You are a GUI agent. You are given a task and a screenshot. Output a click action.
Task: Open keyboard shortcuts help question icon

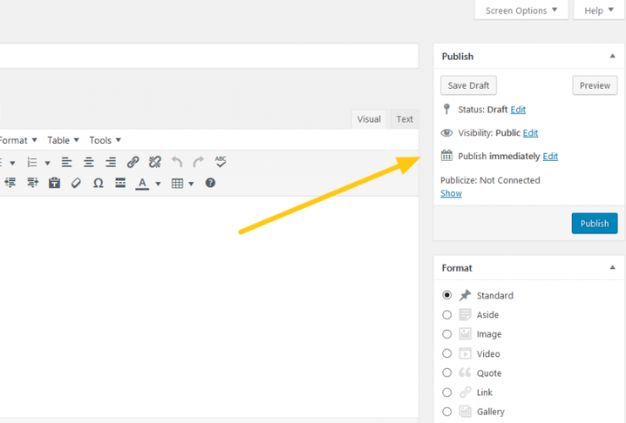[x=210, y=183]
